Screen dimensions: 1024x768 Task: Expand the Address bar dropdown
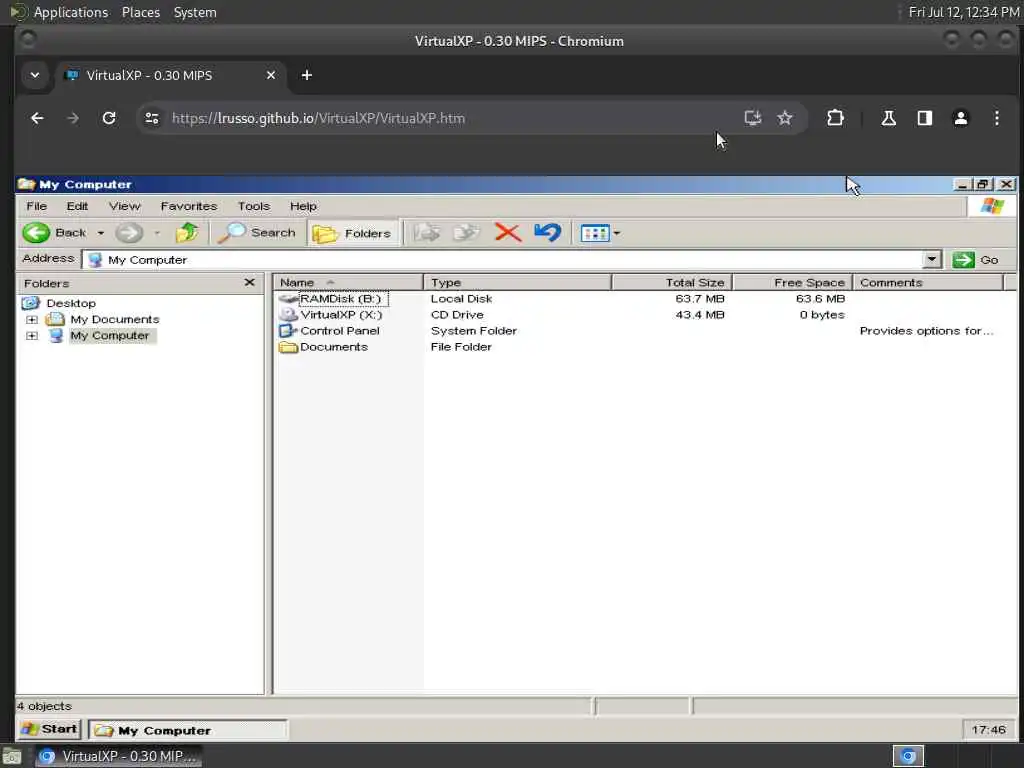click(x=932, y=259)
